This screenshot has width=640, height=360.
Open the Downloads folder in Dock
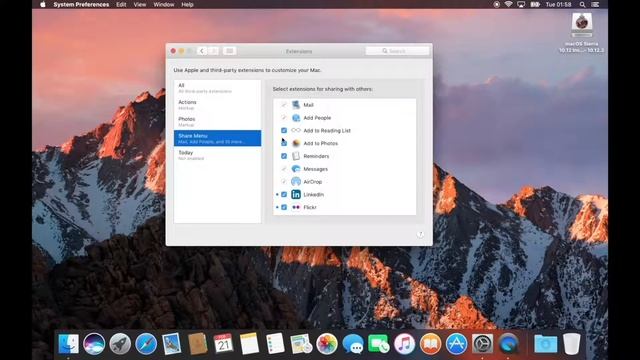(x=546, y=343)
